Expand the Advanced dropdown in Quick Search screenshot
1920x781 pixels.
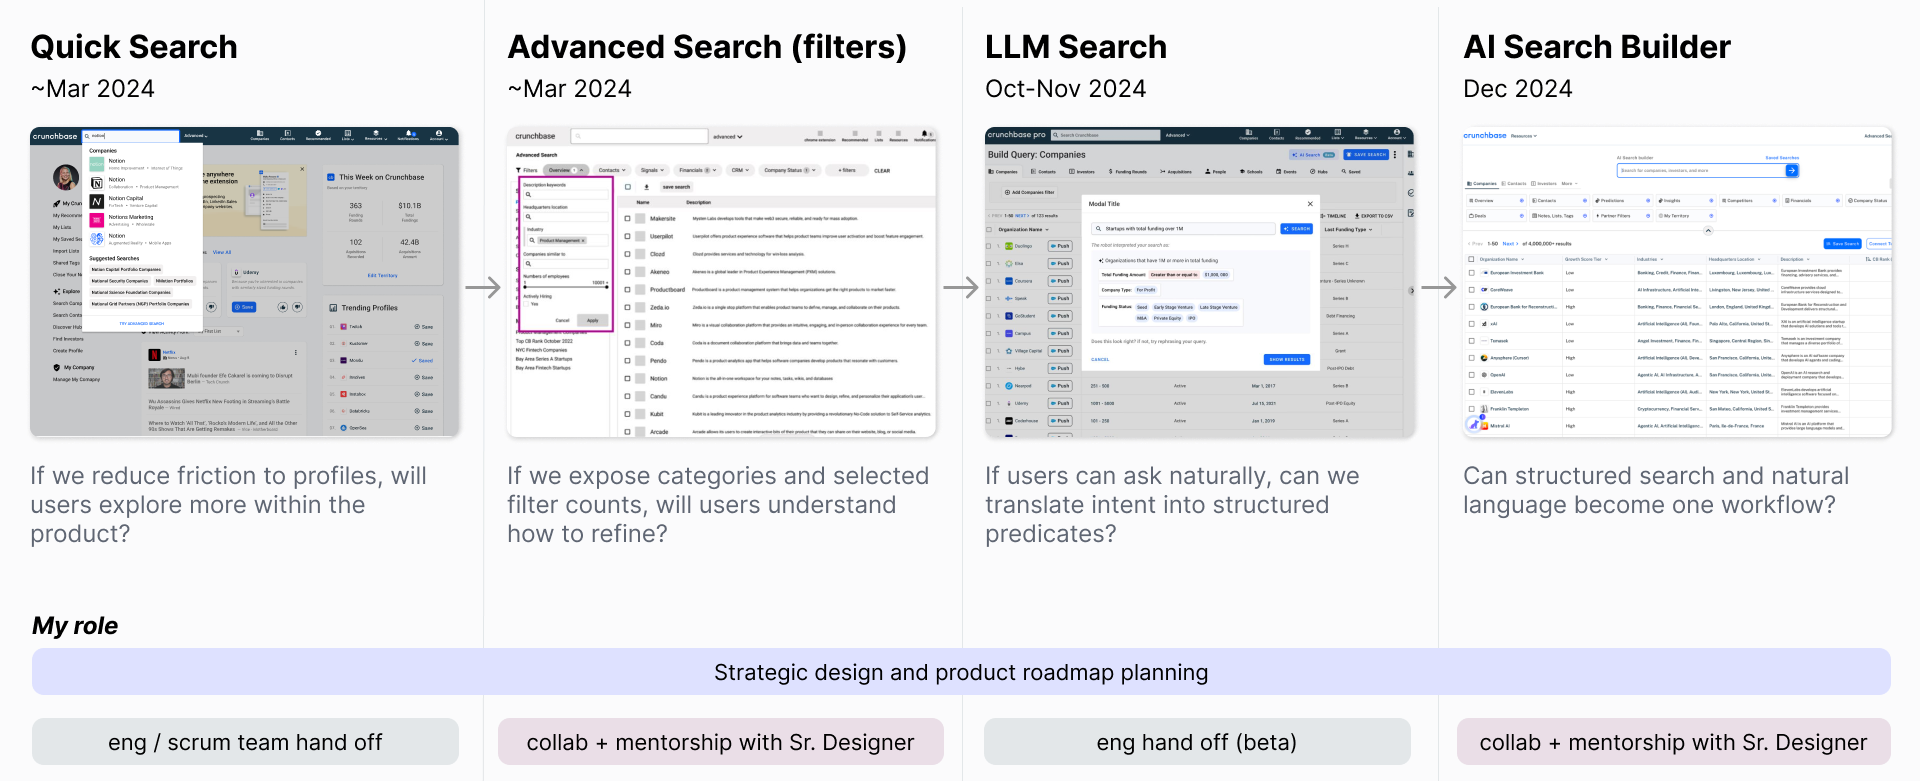click(196, 136)
